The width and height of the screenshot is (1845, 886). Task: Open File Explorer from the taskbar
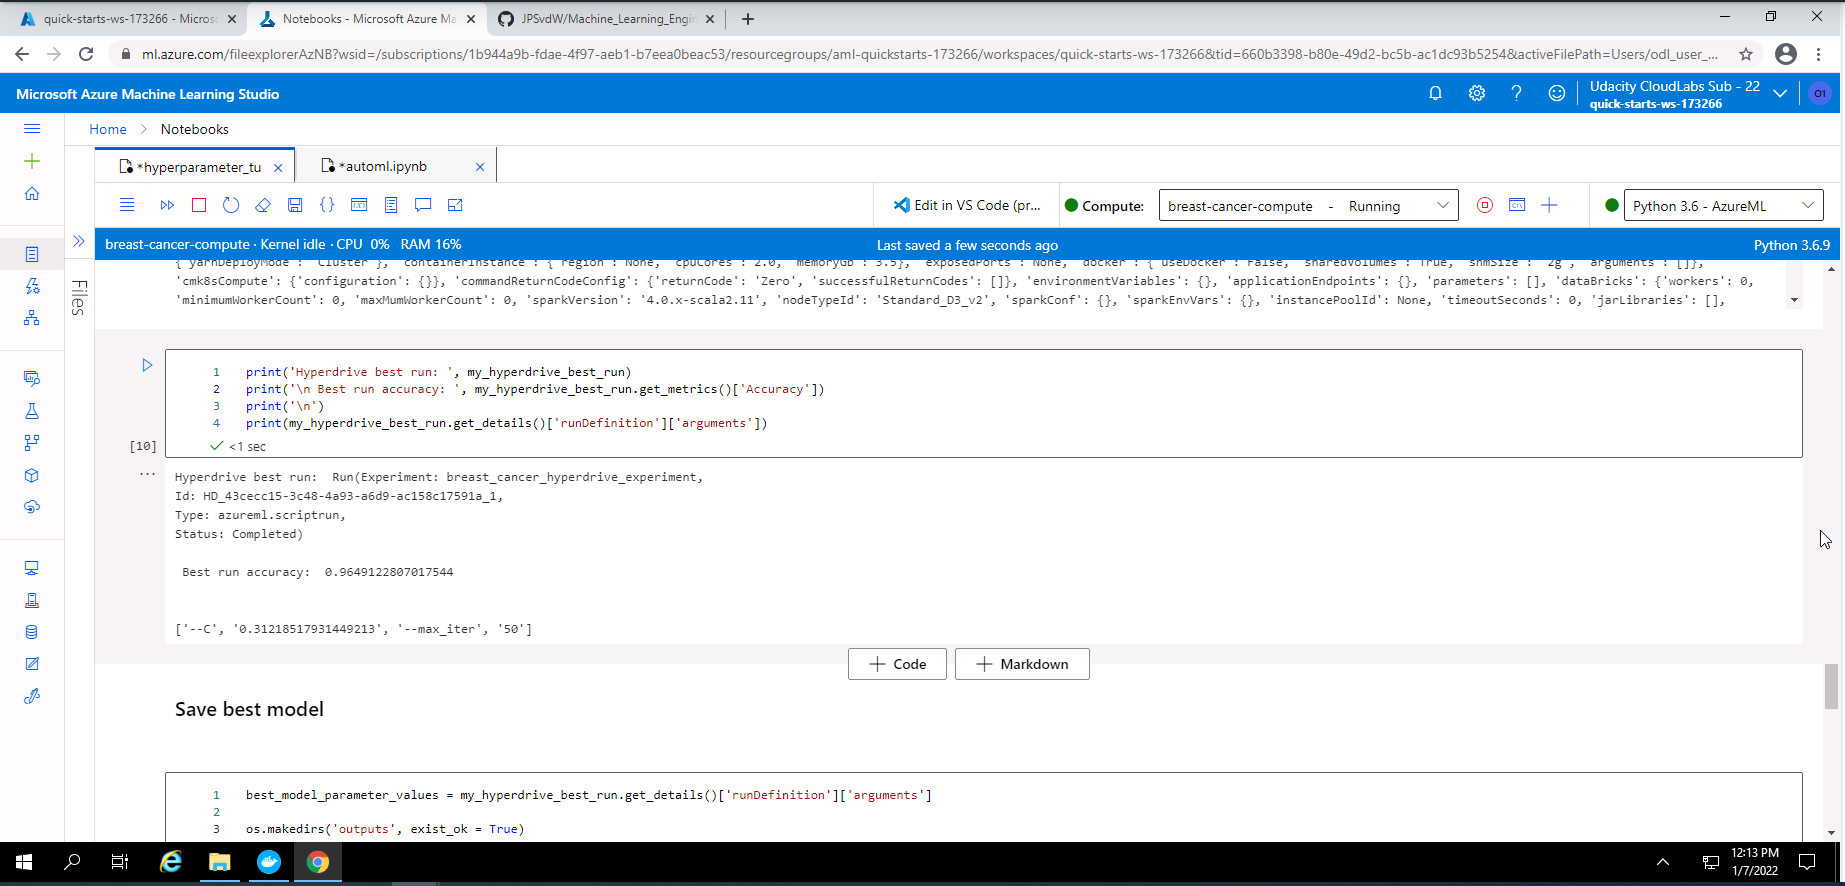pos(220,862)
